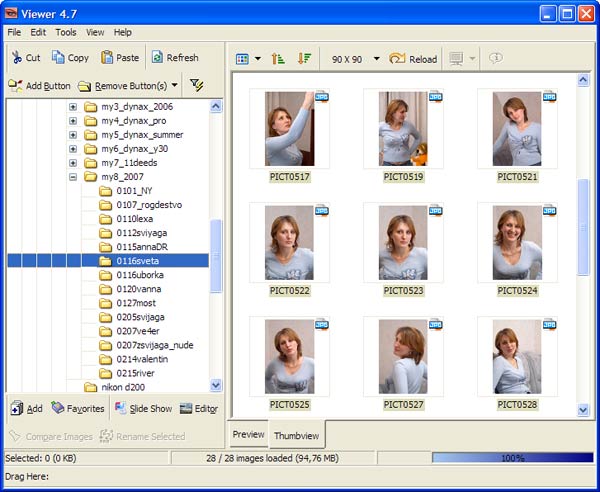Click the Add Button toolbar item

click(x=40, y=86)
